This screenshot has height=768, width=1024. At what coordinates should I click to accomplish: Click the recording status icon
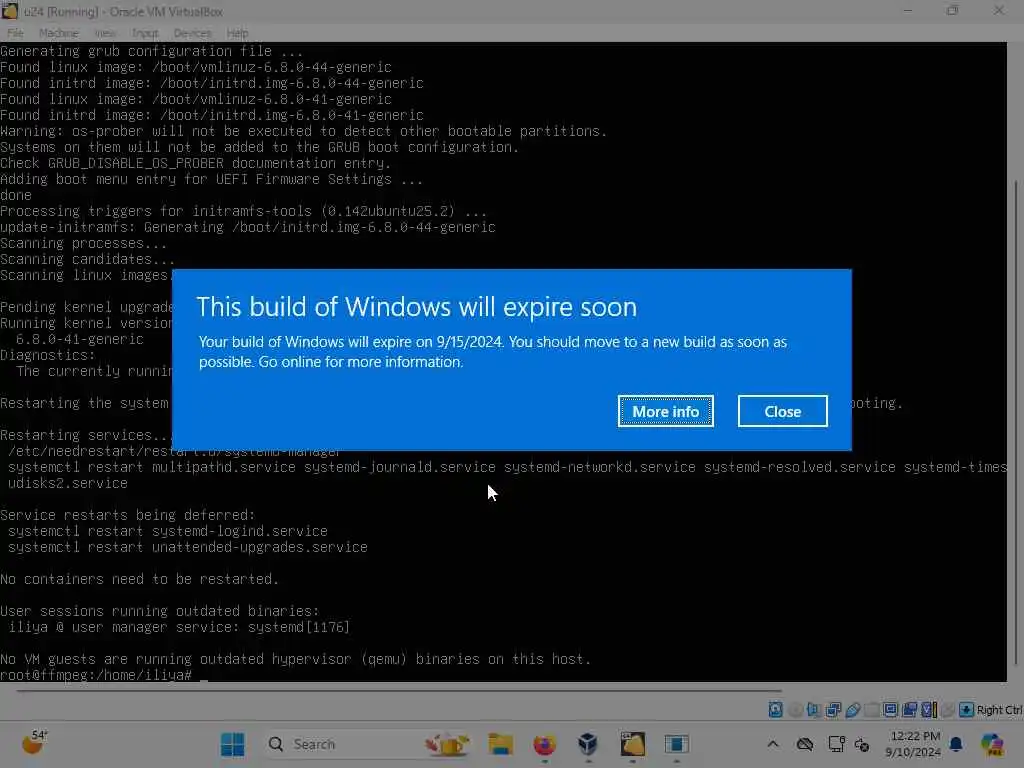909,709
